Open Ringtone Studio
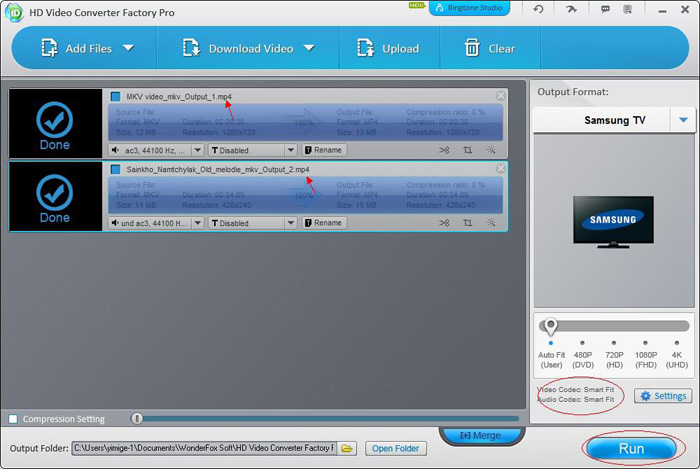Screen dimensions: 700x469 pos(469,8)
